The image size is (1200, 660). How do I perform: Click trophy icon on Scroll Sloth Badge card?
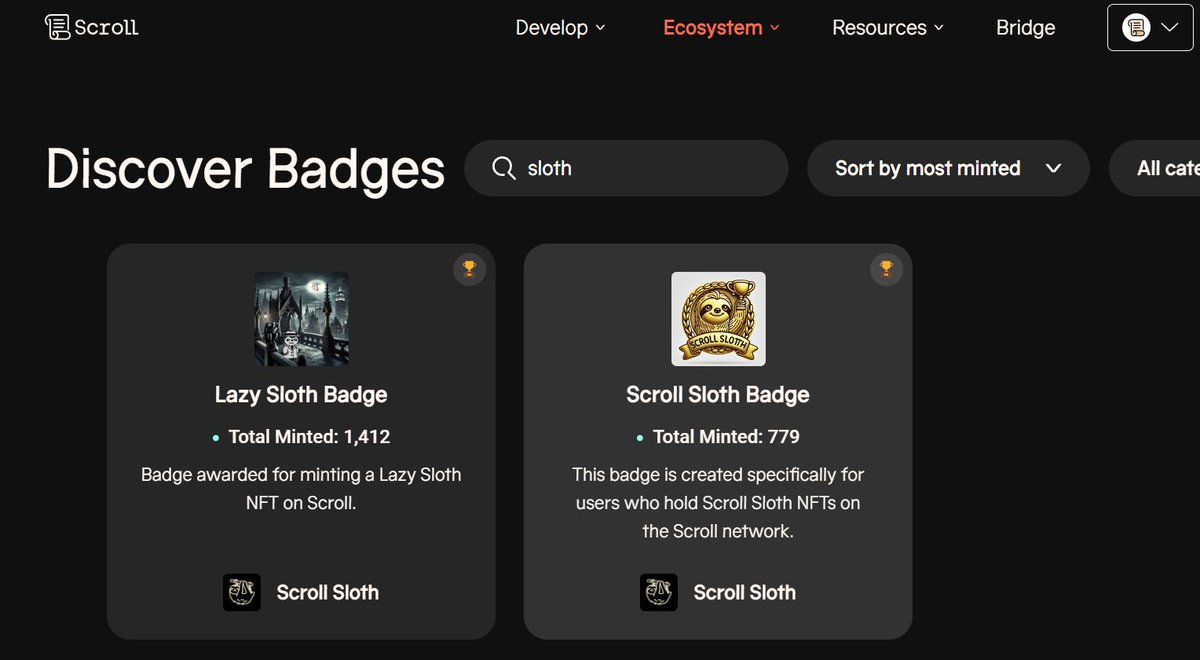pos(886,269)
